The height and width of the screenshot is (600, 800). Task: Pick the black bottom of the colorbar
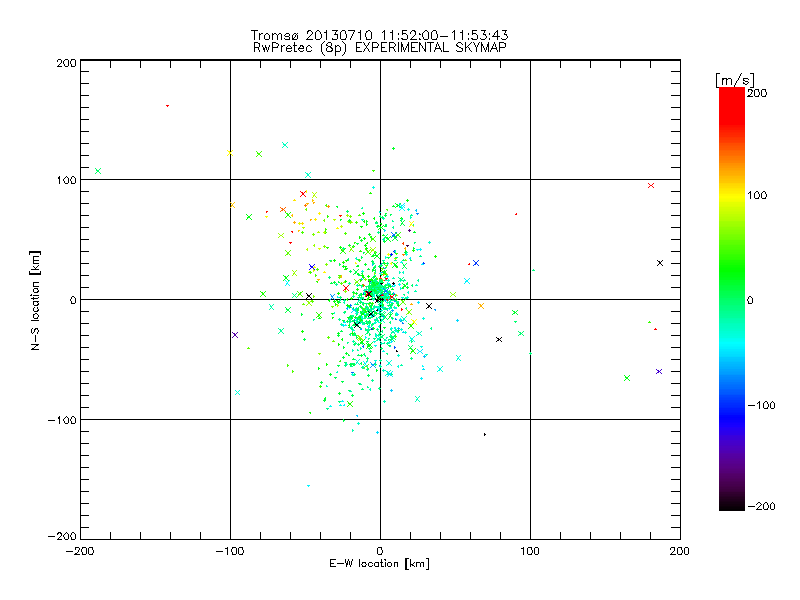732,504
